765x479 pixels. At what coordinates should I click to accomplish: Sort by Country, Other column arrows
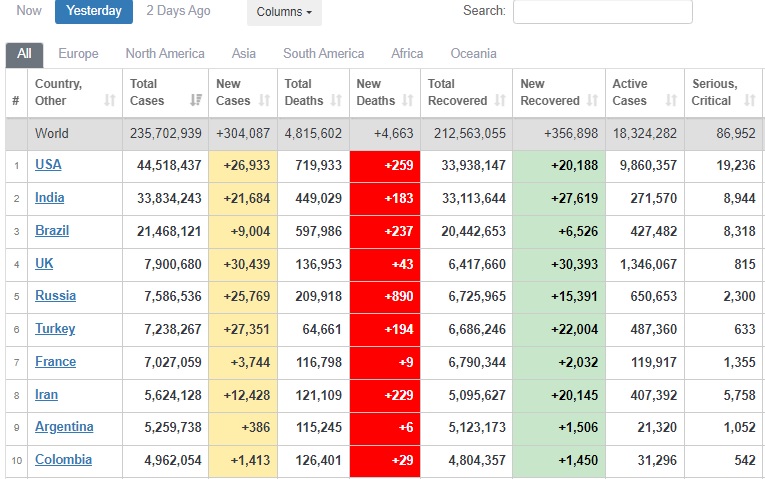coord(110,100)
